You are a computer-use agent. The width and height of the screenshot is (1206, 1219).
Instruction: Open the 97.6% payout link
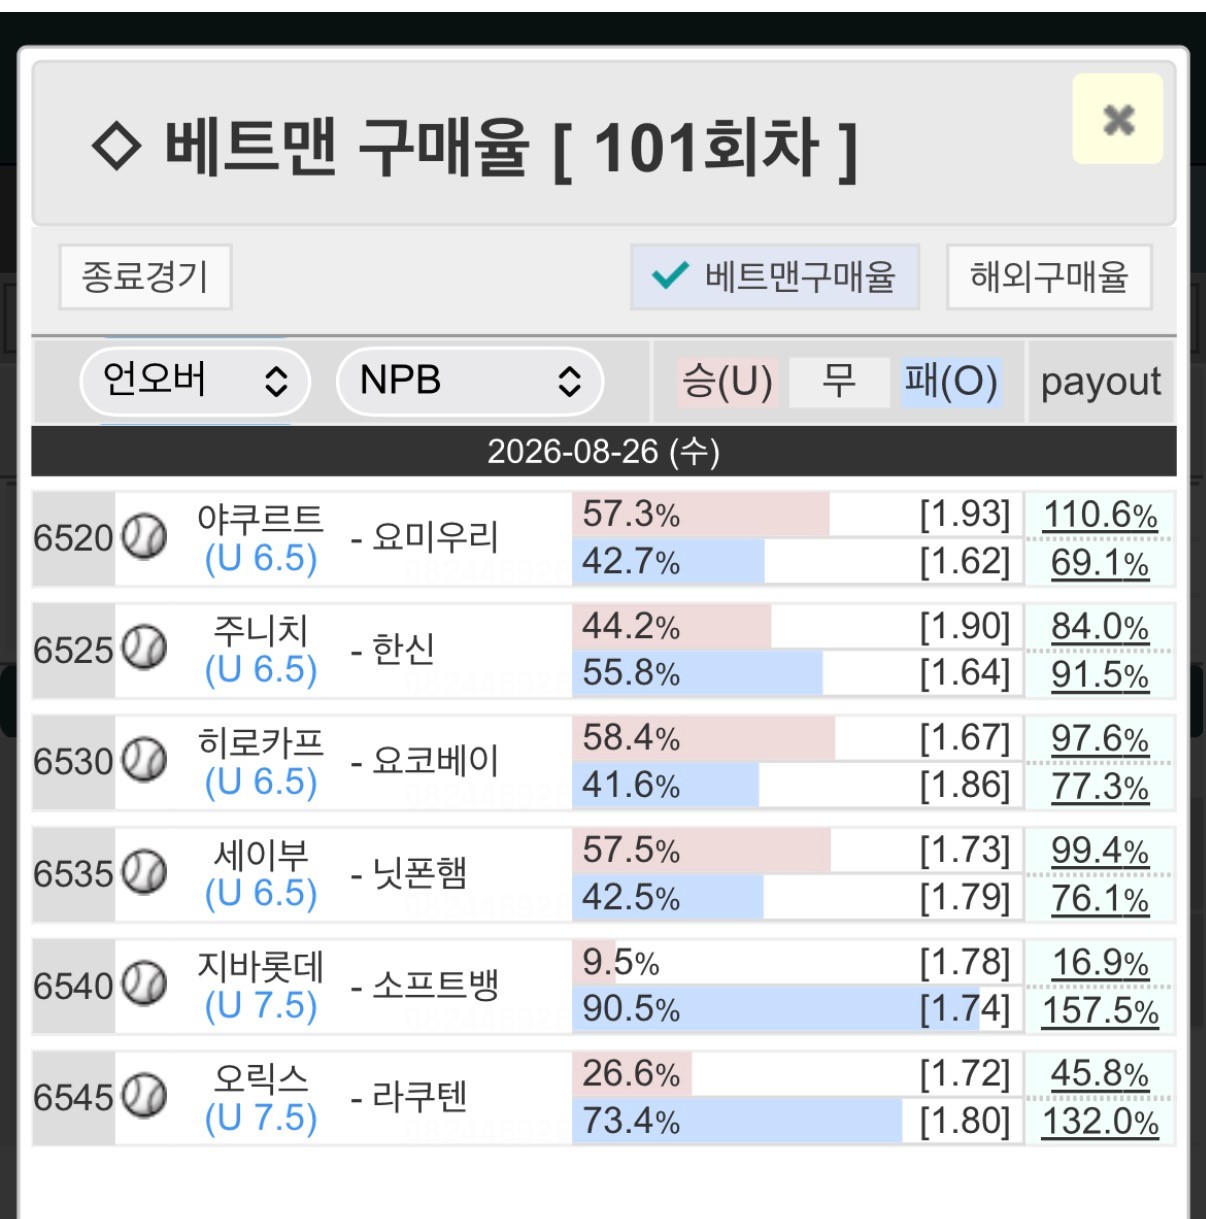[x=1100, y=739]
